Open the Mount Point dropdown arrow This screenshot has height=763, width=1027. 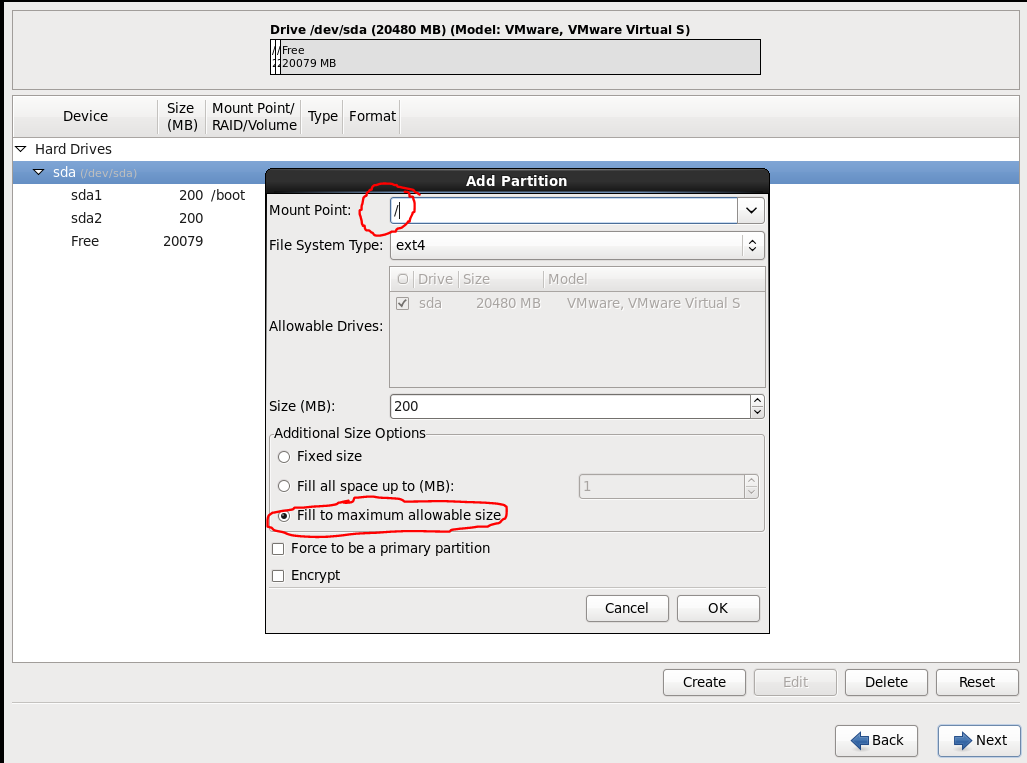tap(751, 210)
